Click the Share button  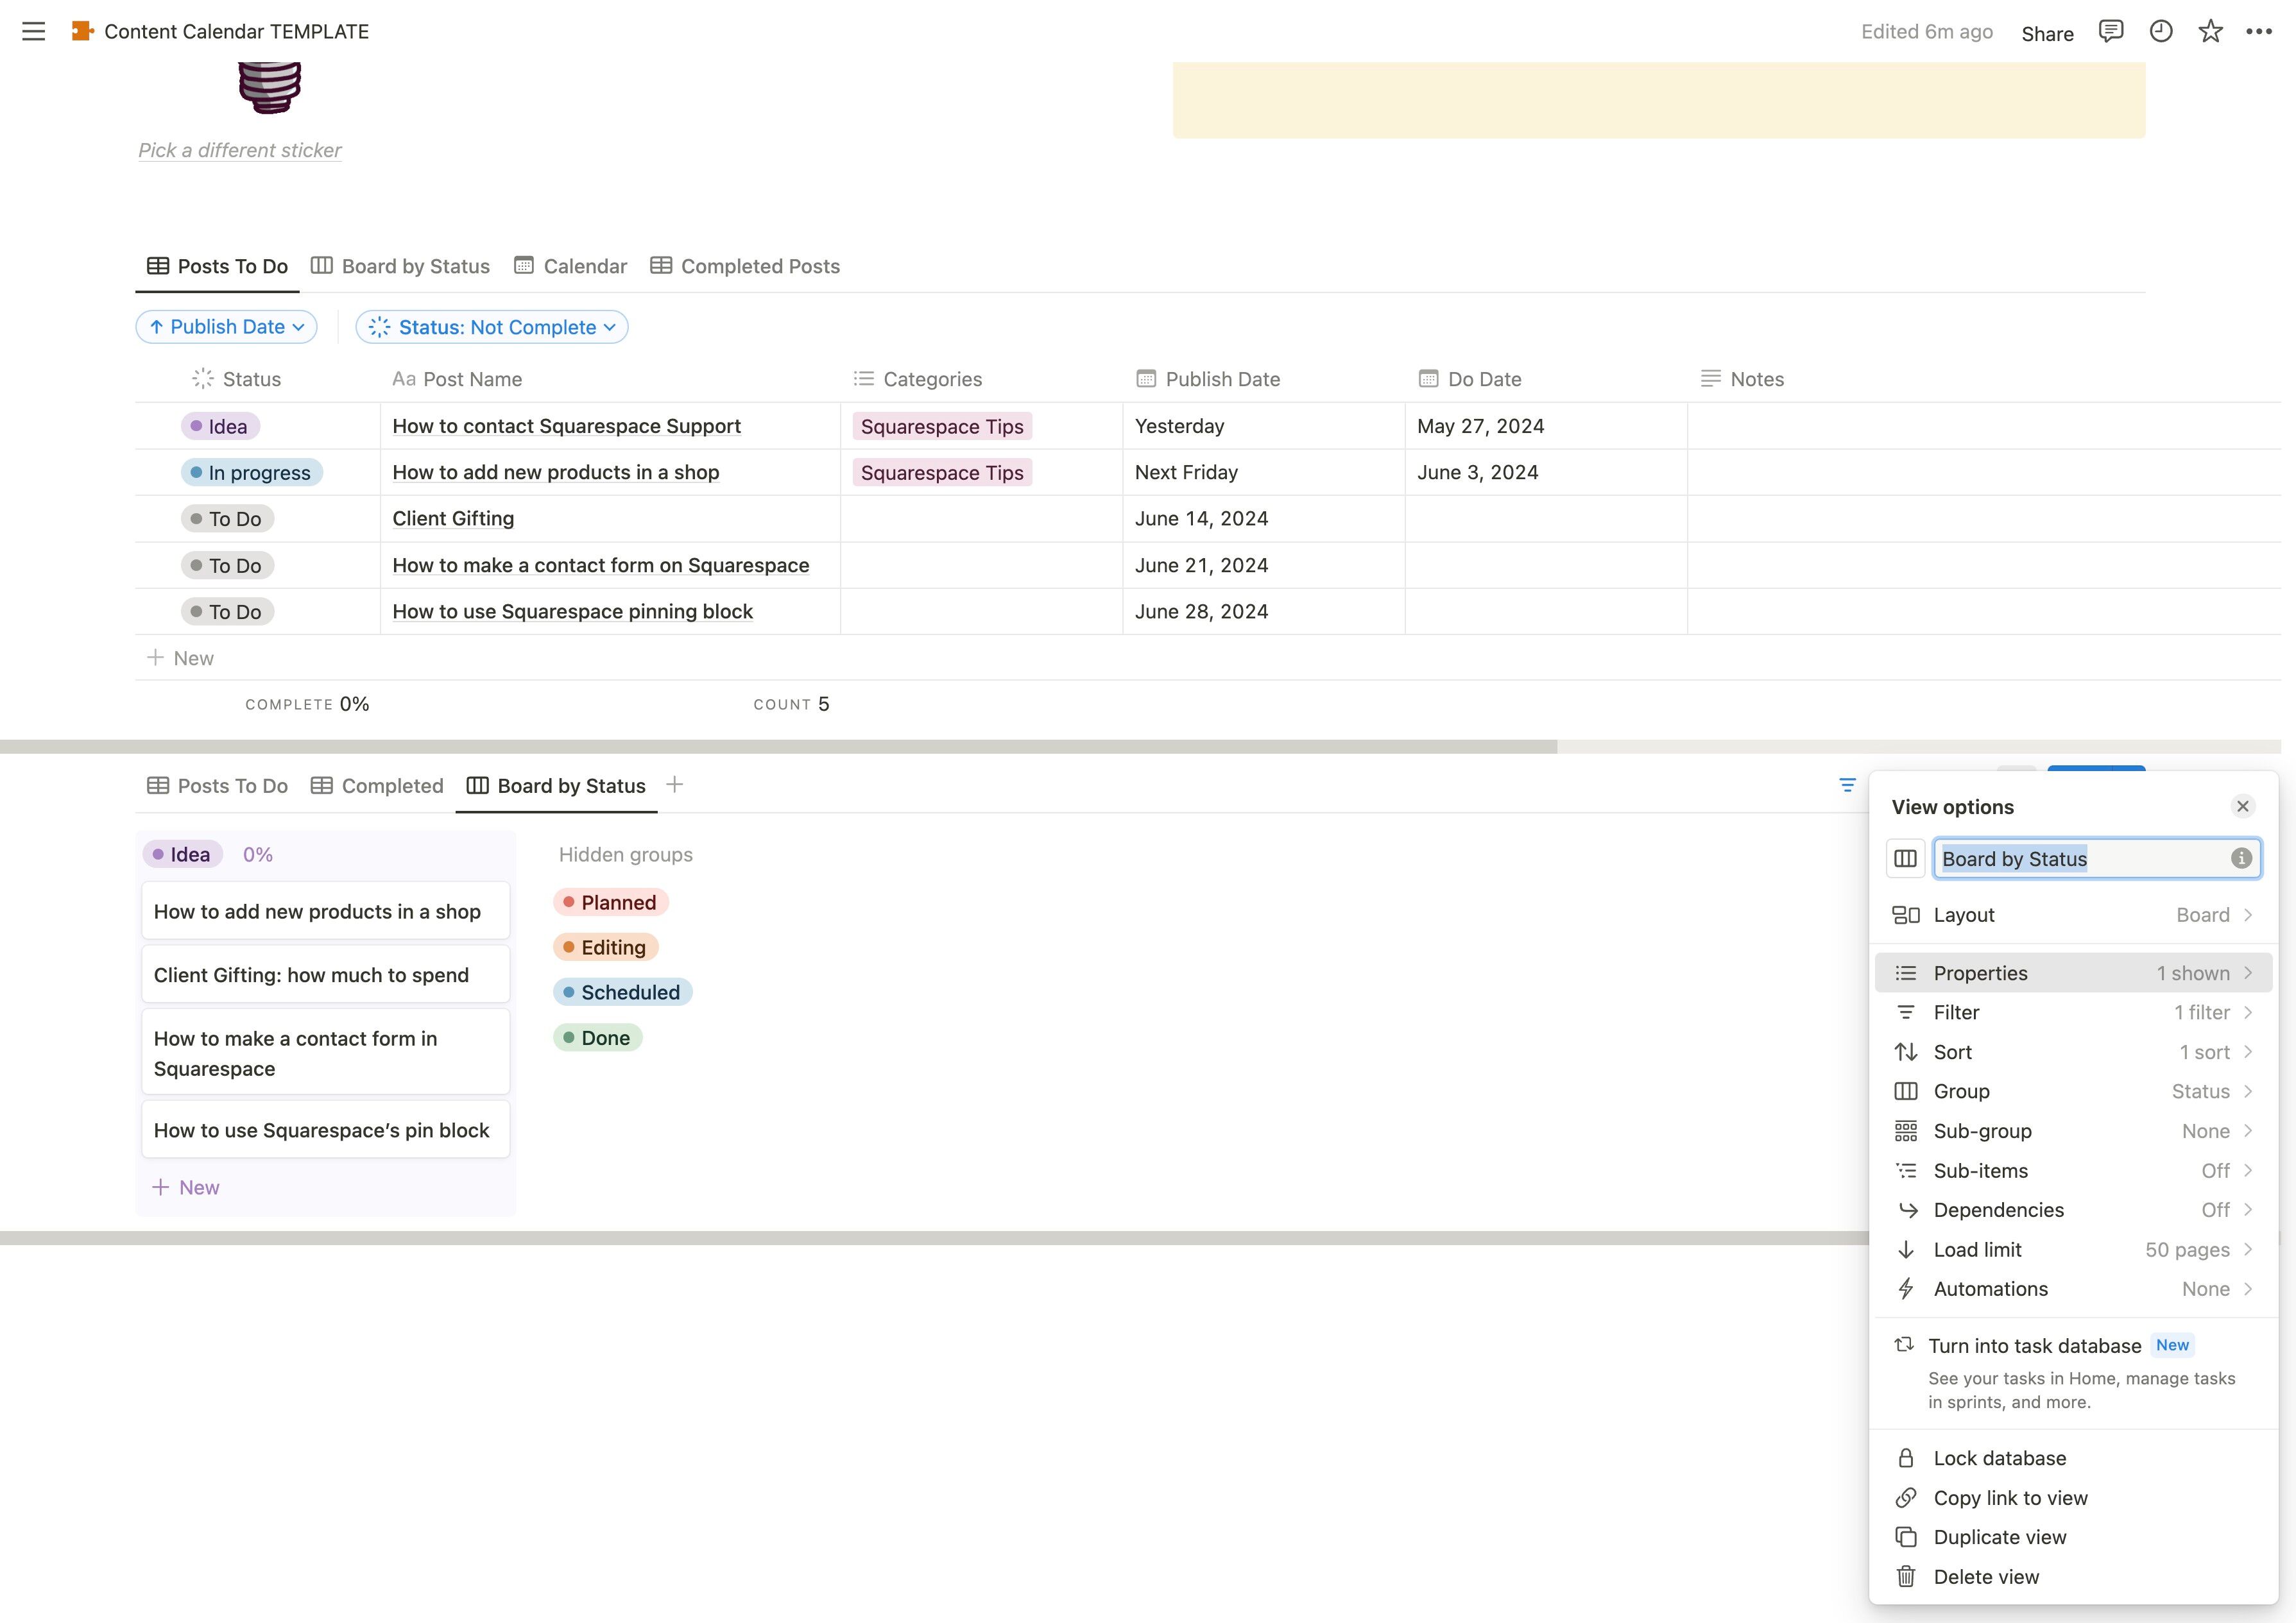2047,33
